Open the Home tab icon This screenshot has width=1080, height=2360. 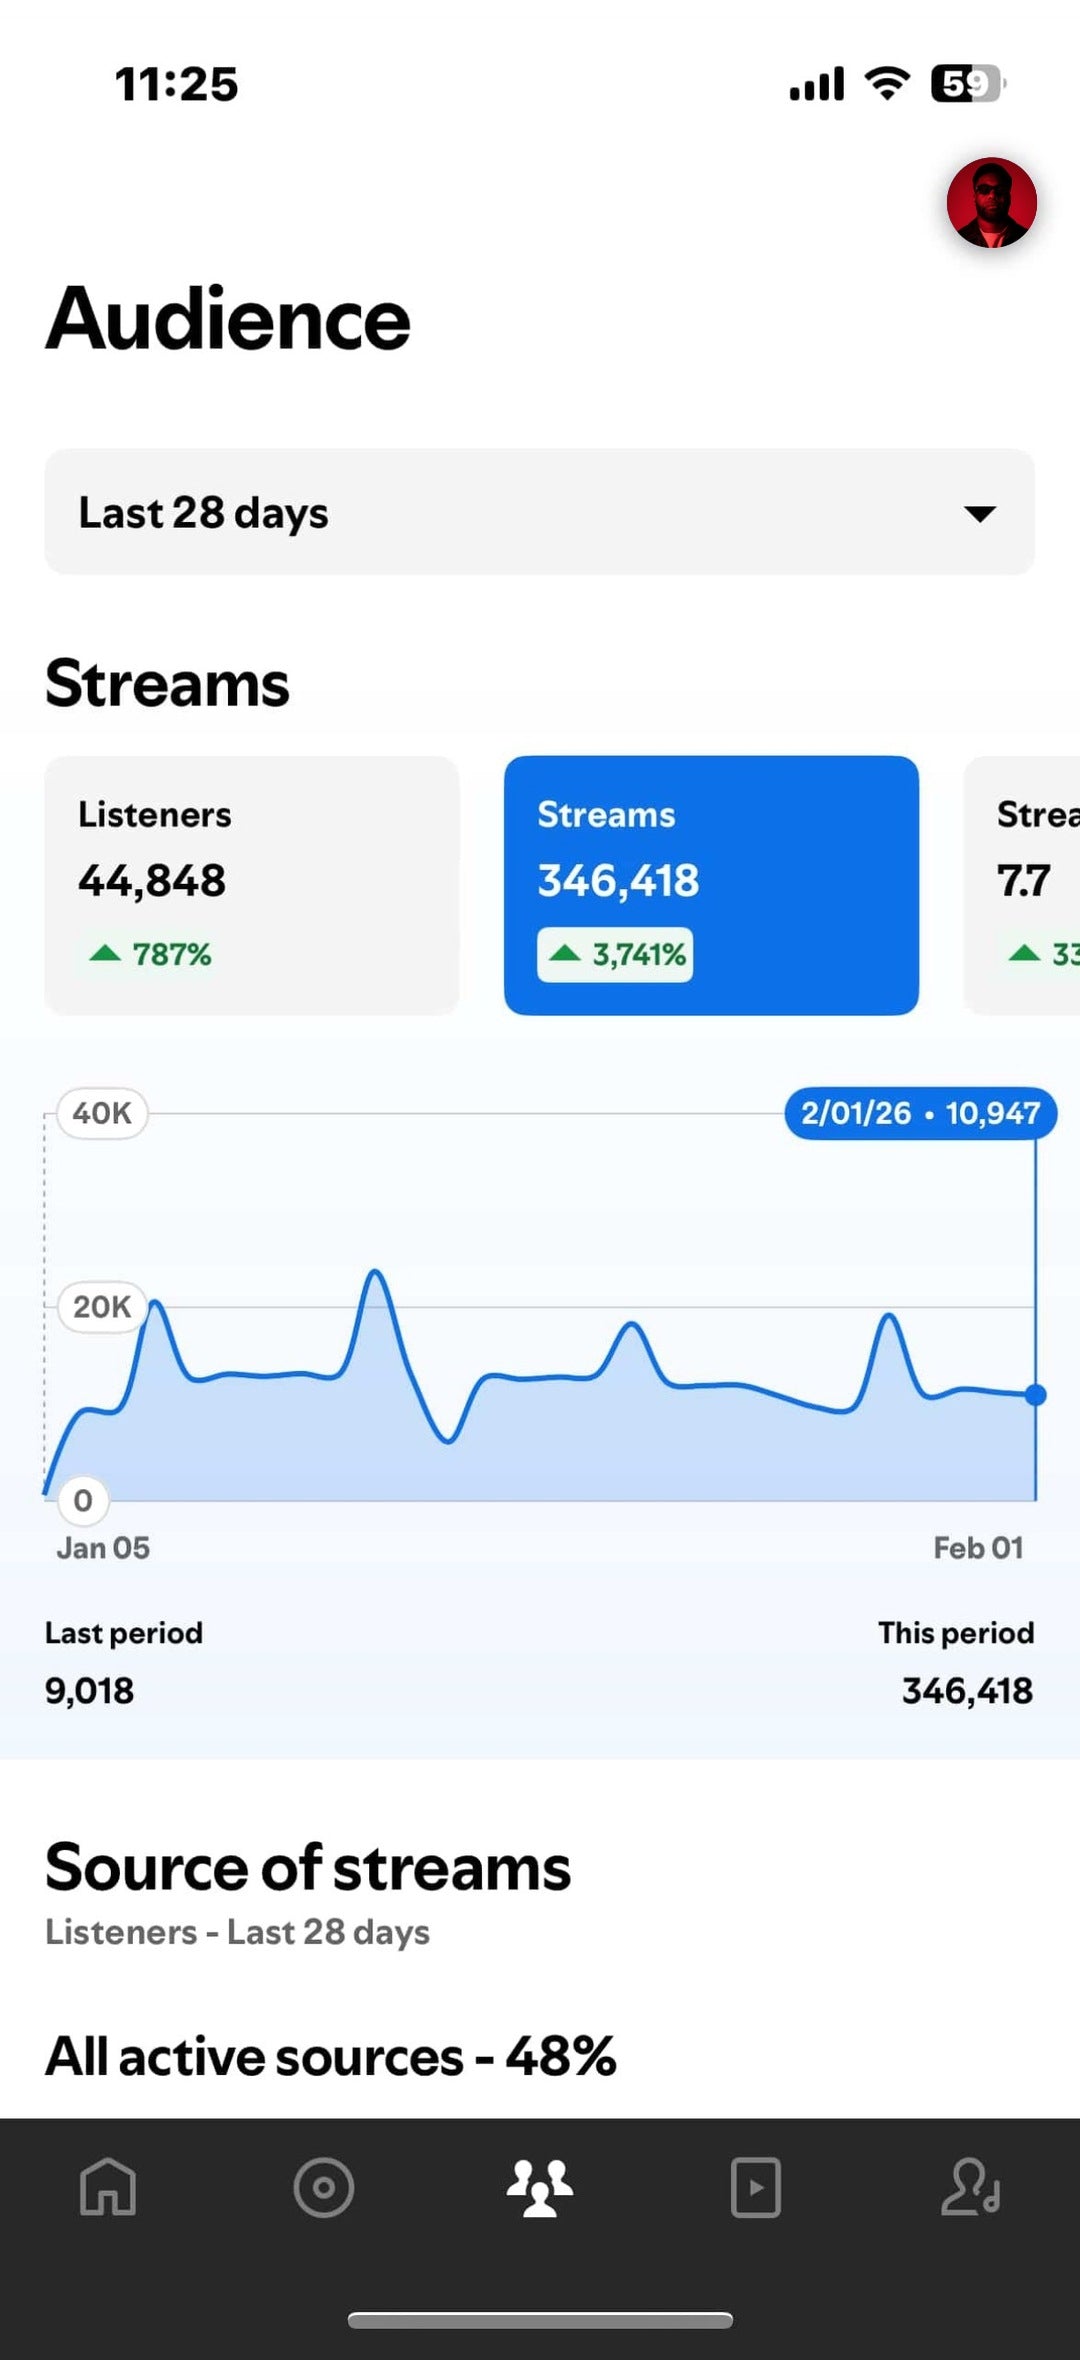[x=108, y=2186]
